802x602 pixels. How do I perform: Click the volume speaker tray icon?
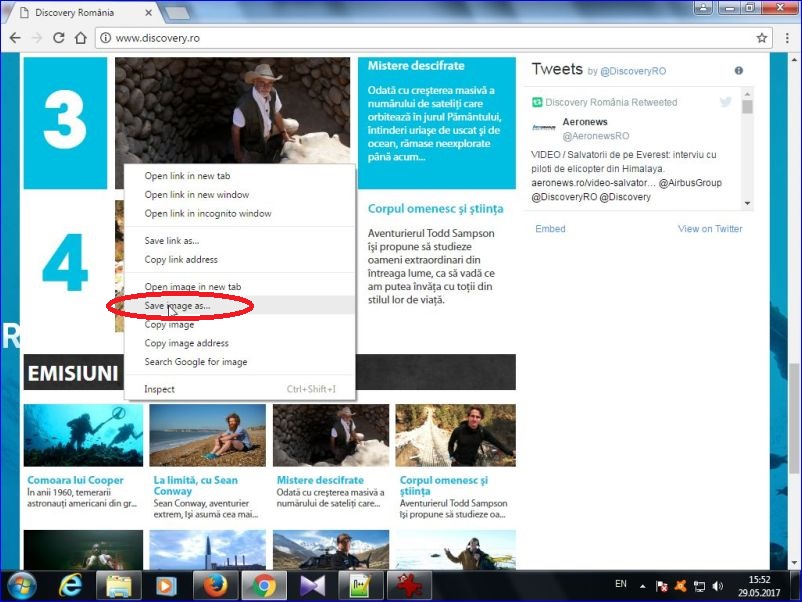click(717, 585)
